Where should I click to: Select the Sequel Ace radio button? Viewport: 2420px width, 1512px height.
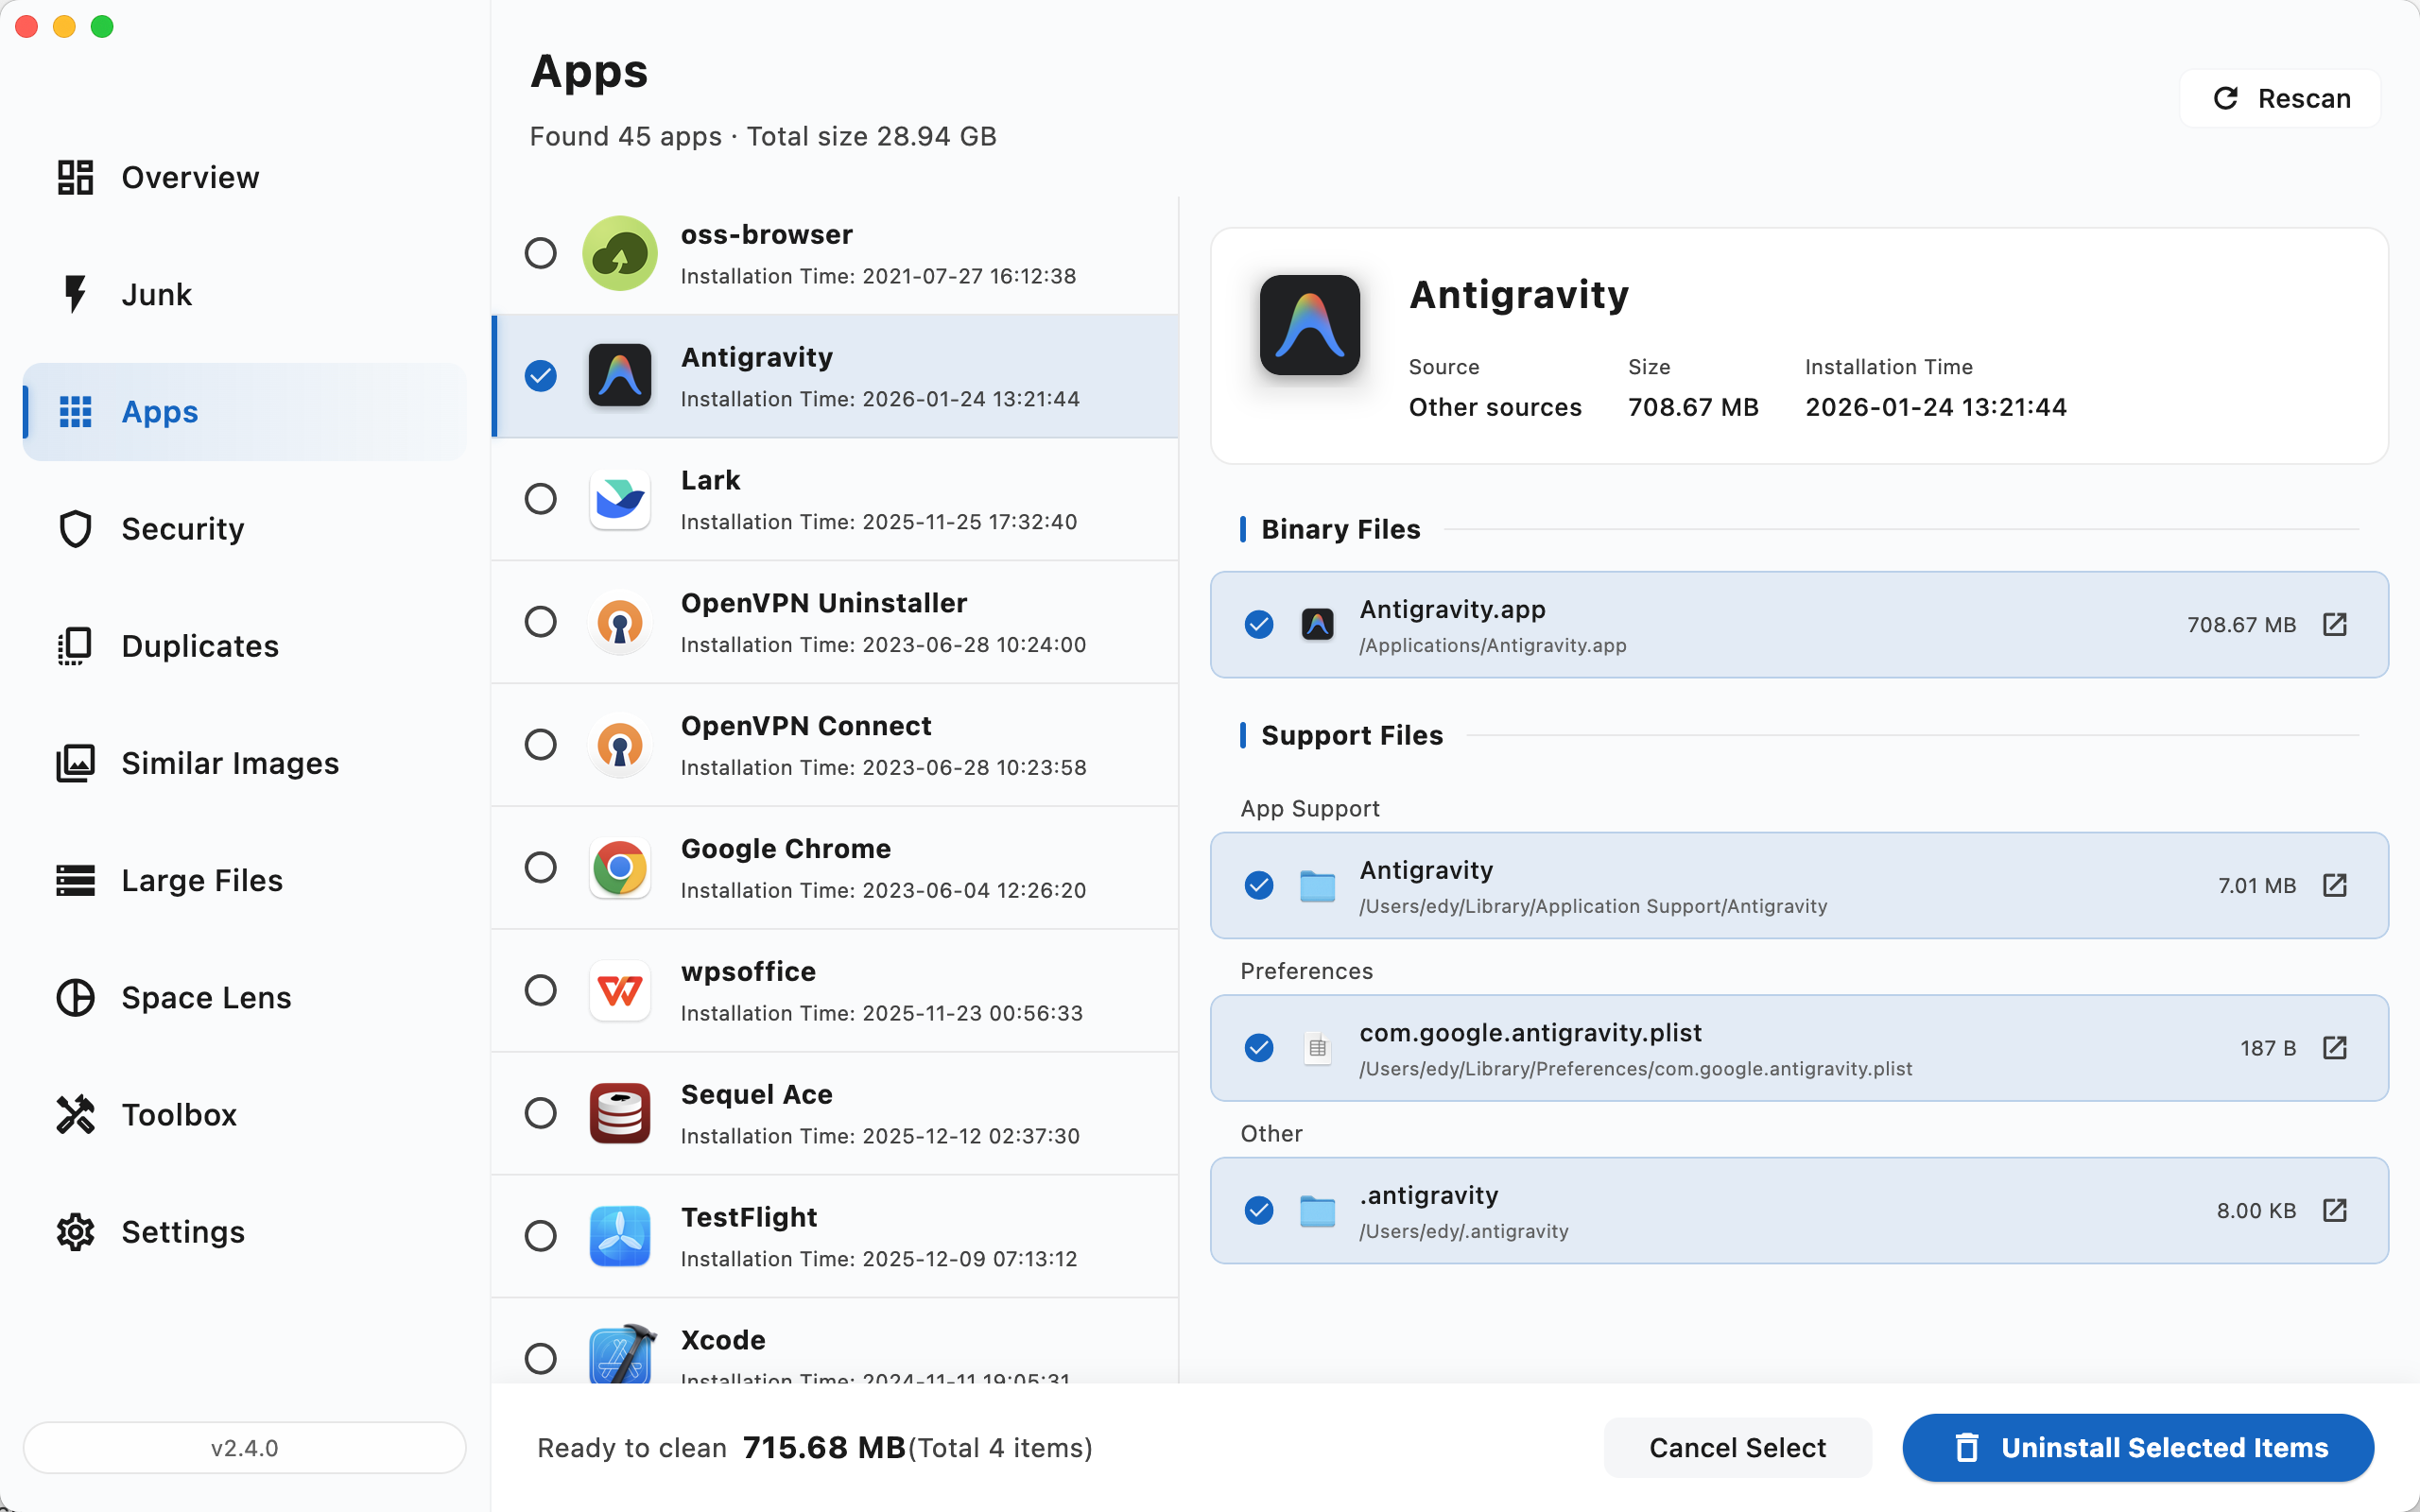tap(541, 1113)
